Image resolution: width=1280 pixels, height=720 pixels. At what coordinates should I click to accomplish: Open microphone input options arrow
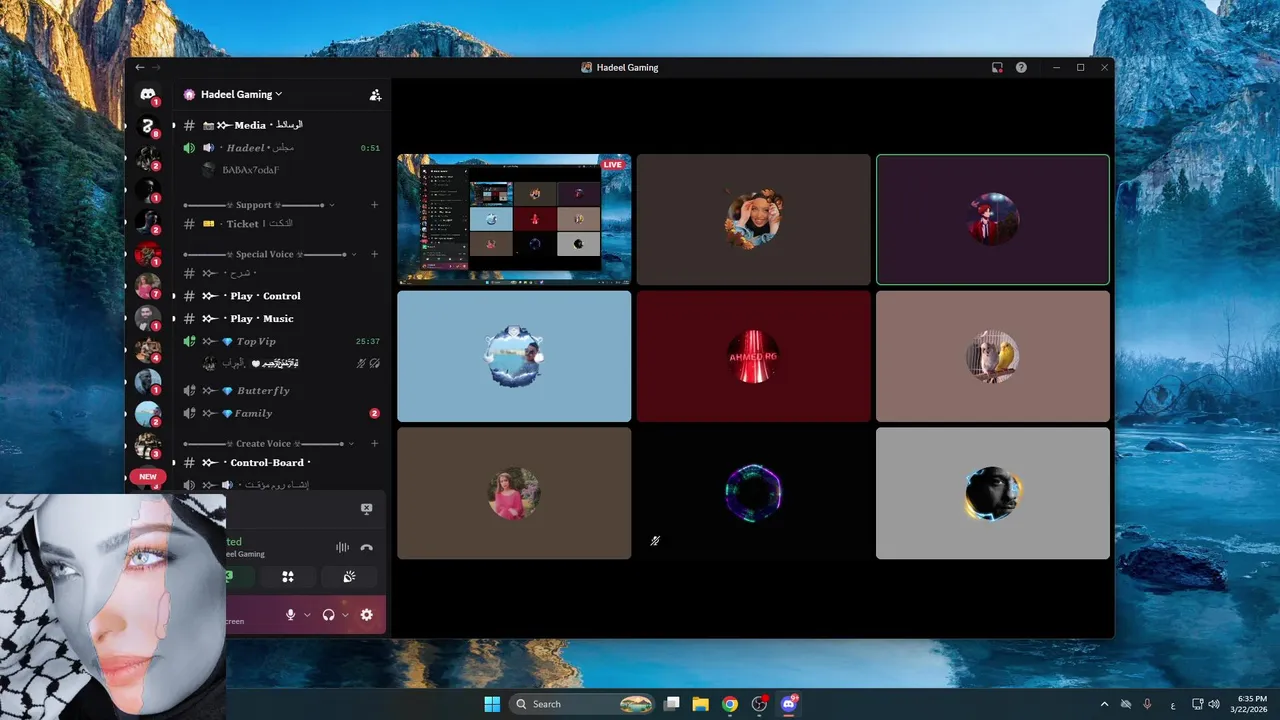(x=307, y=615)
